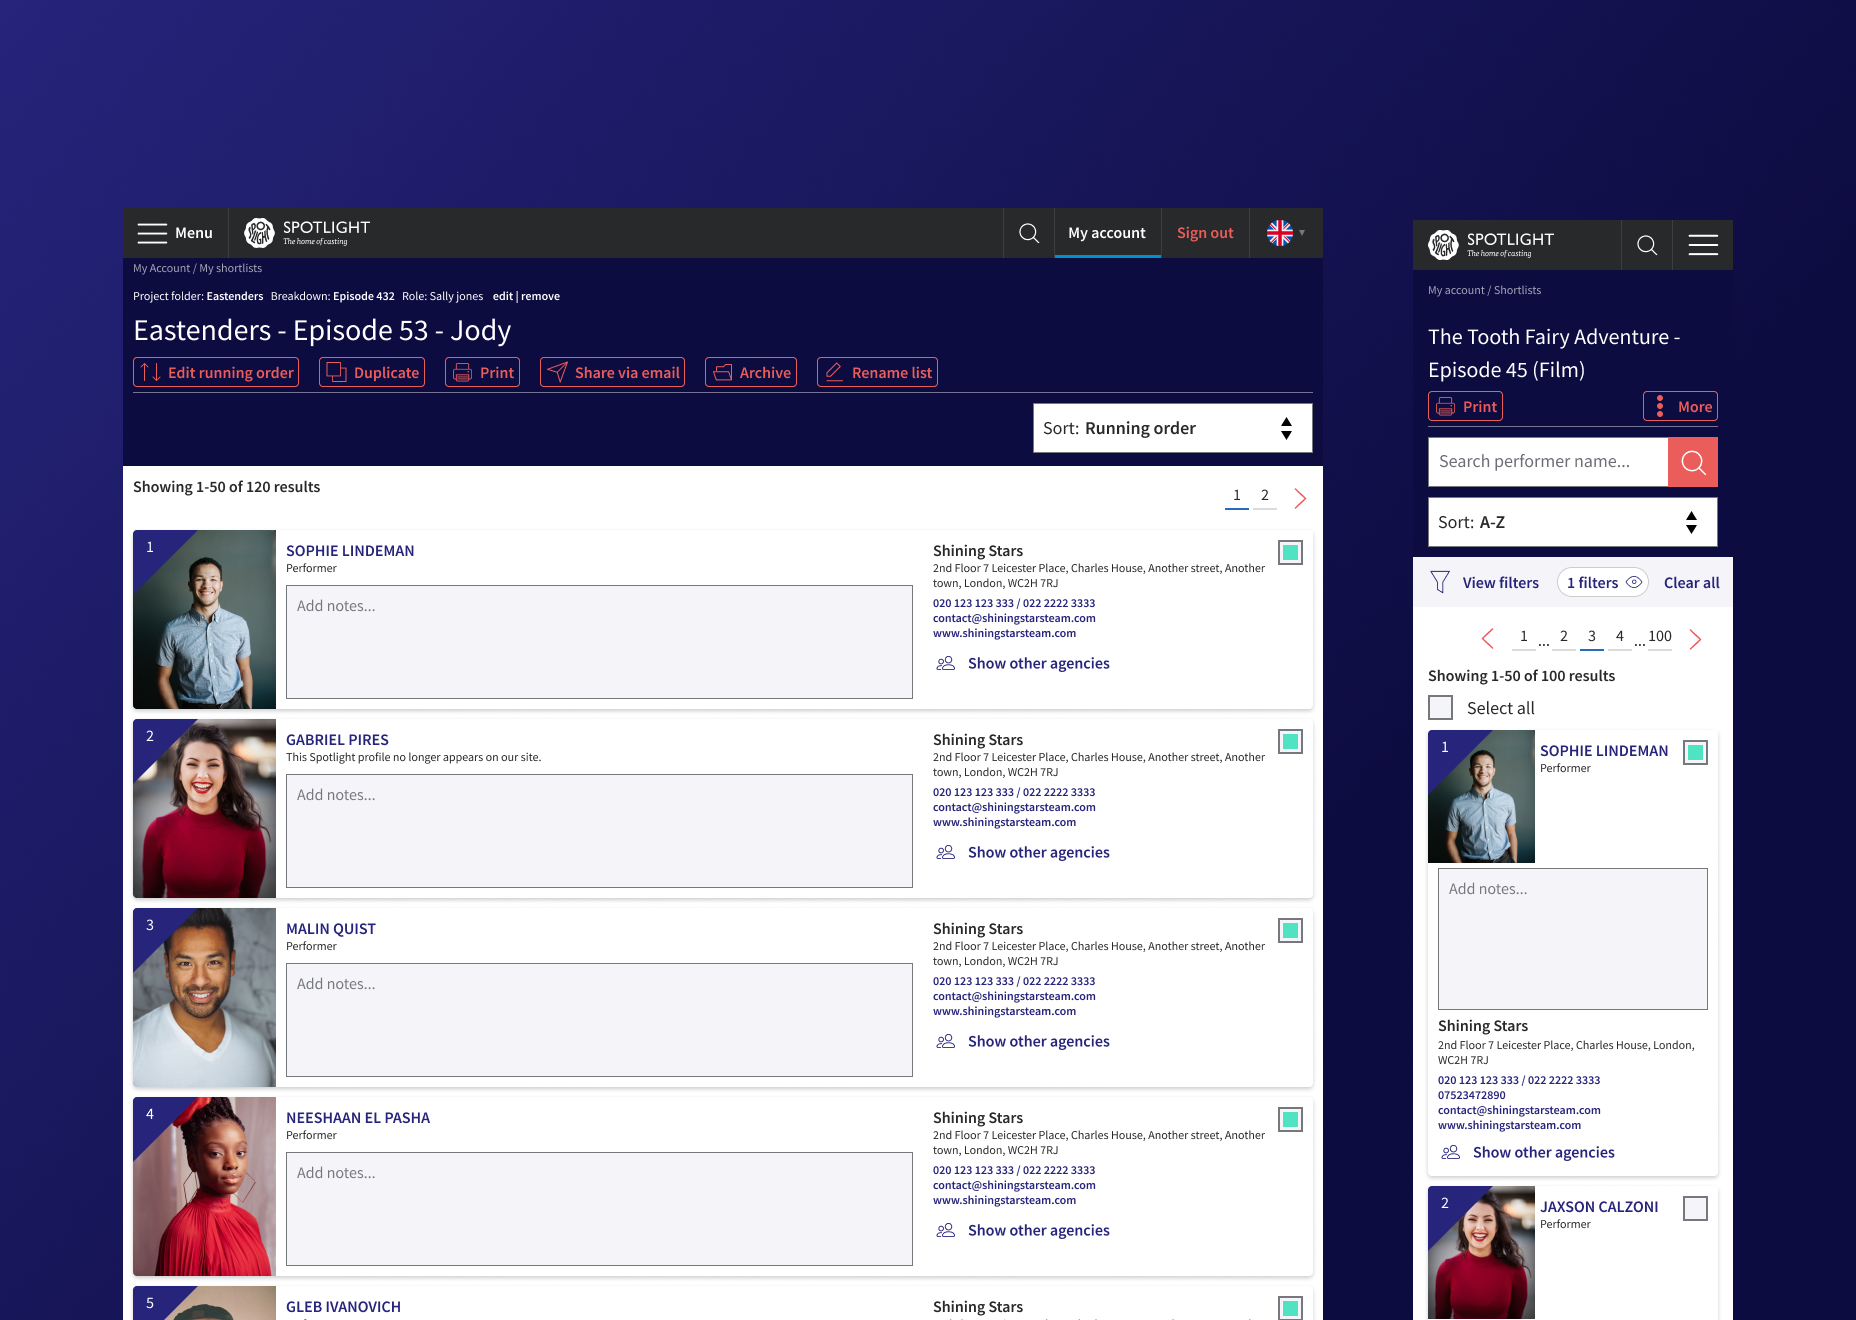This screenshot has width=1856, height=1320.
Task: Show other agencies for Neeshaan El Pasha
Action: [x=1023, y=1230]
